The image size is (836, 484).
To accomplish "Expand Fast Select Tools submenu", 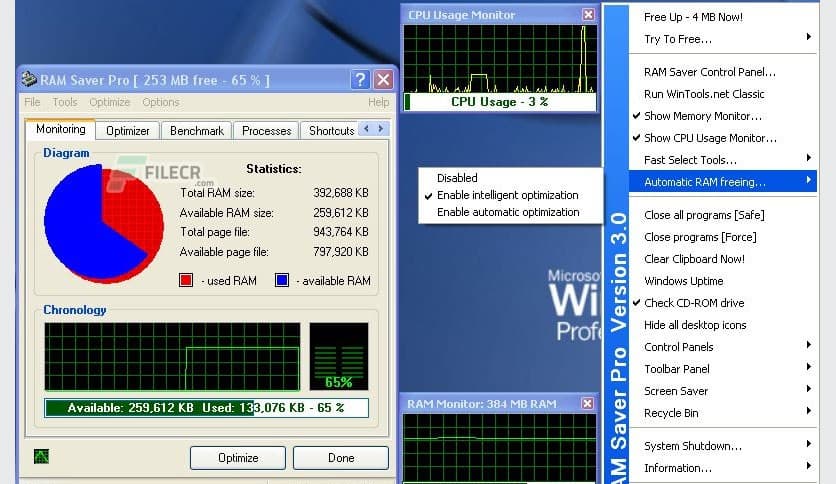I will (x=722, y=160).
